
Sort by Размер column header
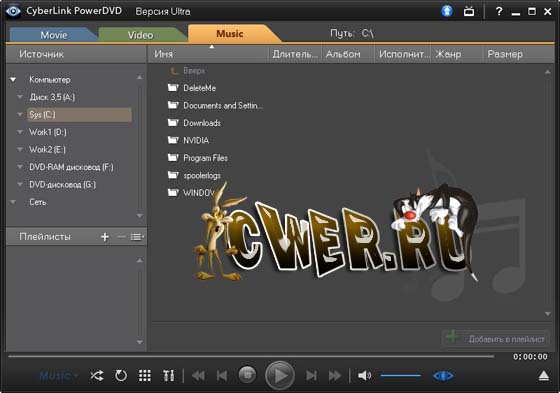519,54
